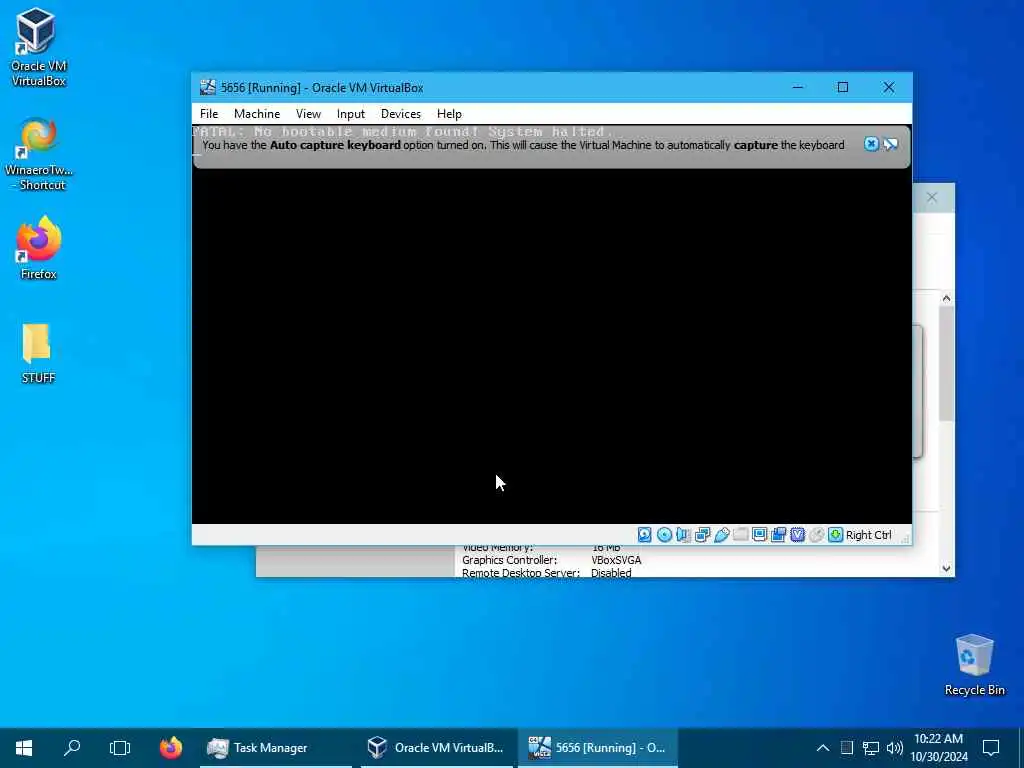Click Remote Desktop Server Disabled value
Screen dimensions: 1024x768
[x=611, y=573]
